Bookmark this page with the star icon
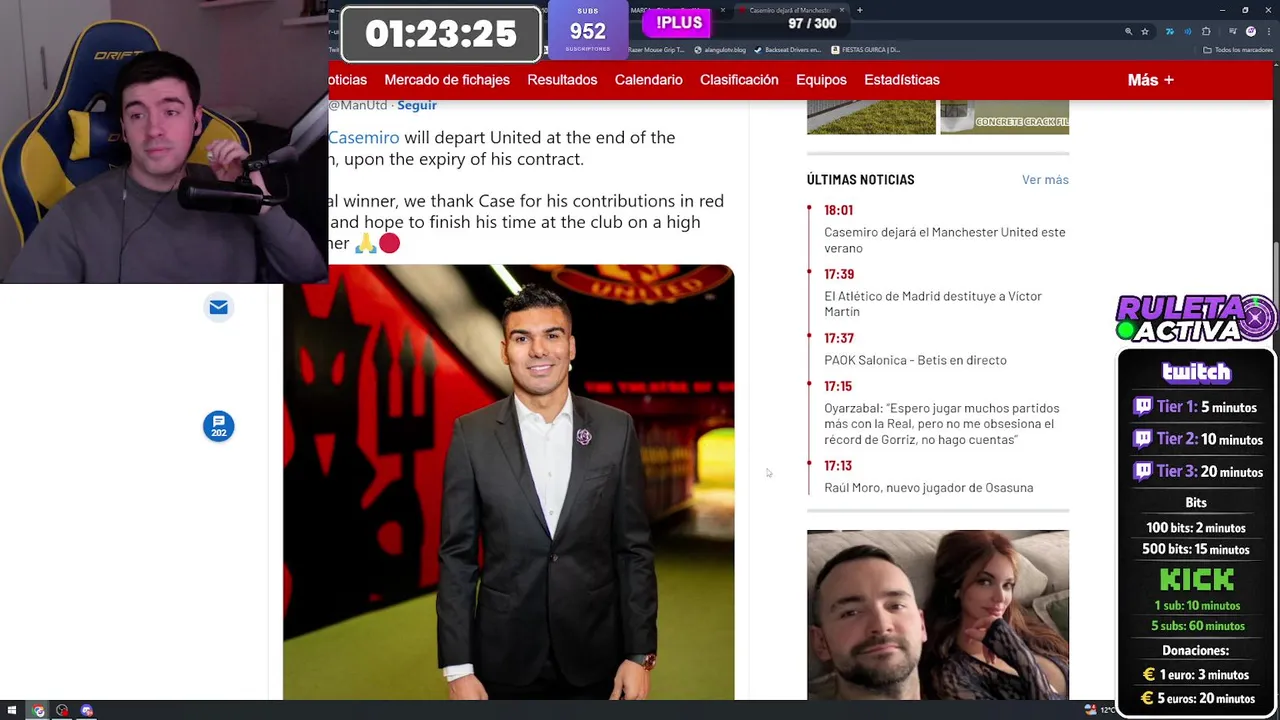Viewport: 1280px width, 720px height. pyautogui.click(x=1145, y=32)
